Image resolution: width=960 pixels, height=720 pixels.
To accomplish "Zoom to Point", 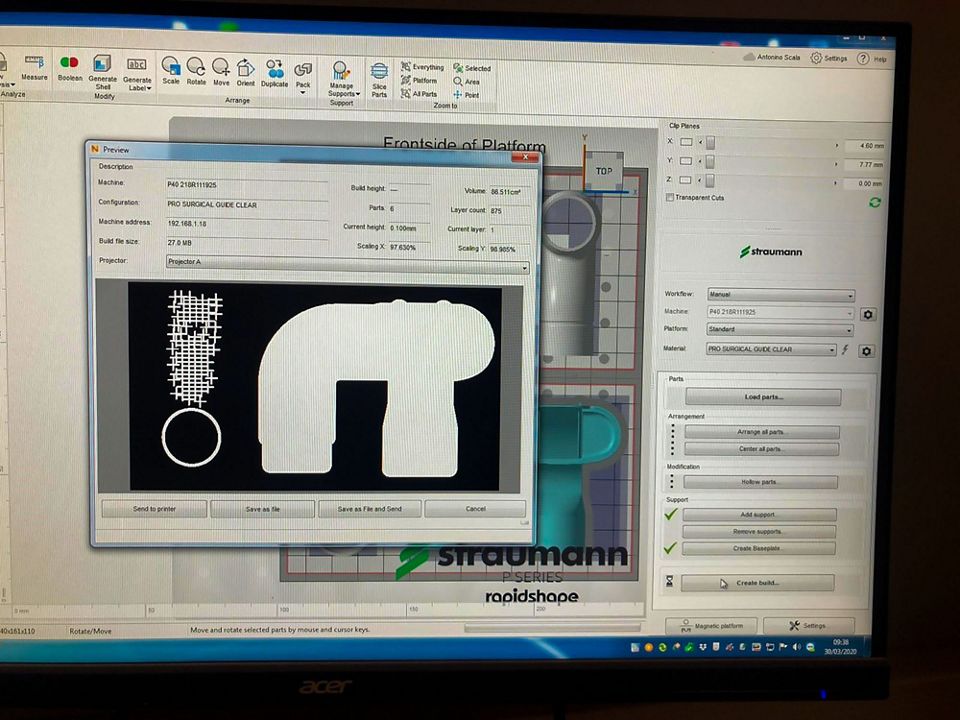I will pyautogui.click(x=467, y=95).
